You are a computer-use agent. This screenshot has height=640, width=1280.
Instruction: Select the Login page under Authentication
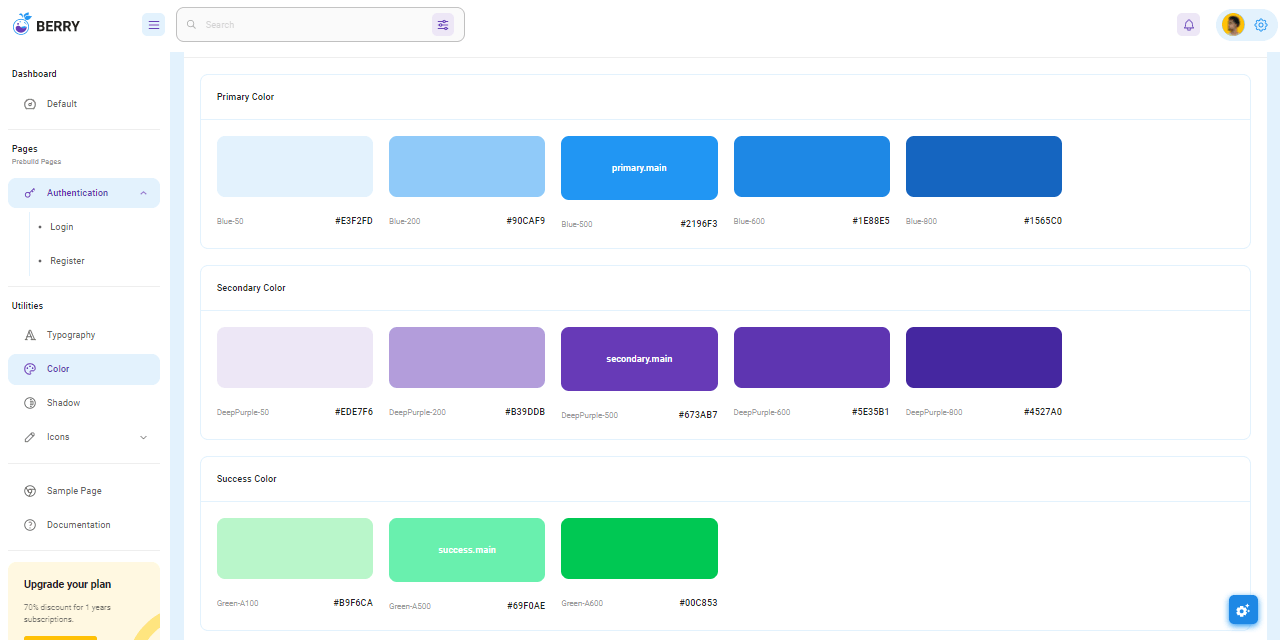61,226
